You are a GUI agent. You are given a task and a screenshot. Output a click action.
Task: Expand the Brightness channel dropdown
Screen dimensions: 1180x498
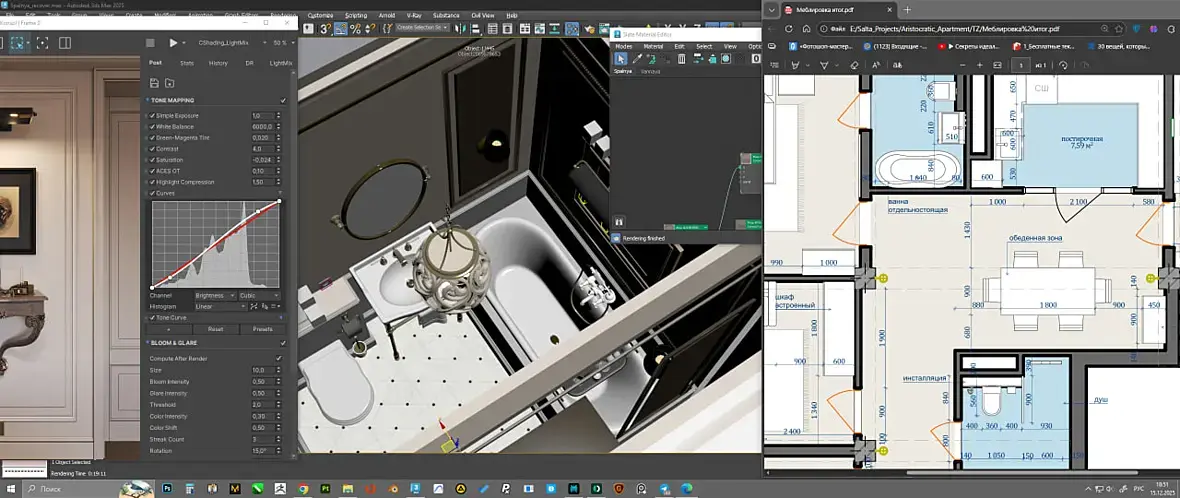[x=216, y=296]
